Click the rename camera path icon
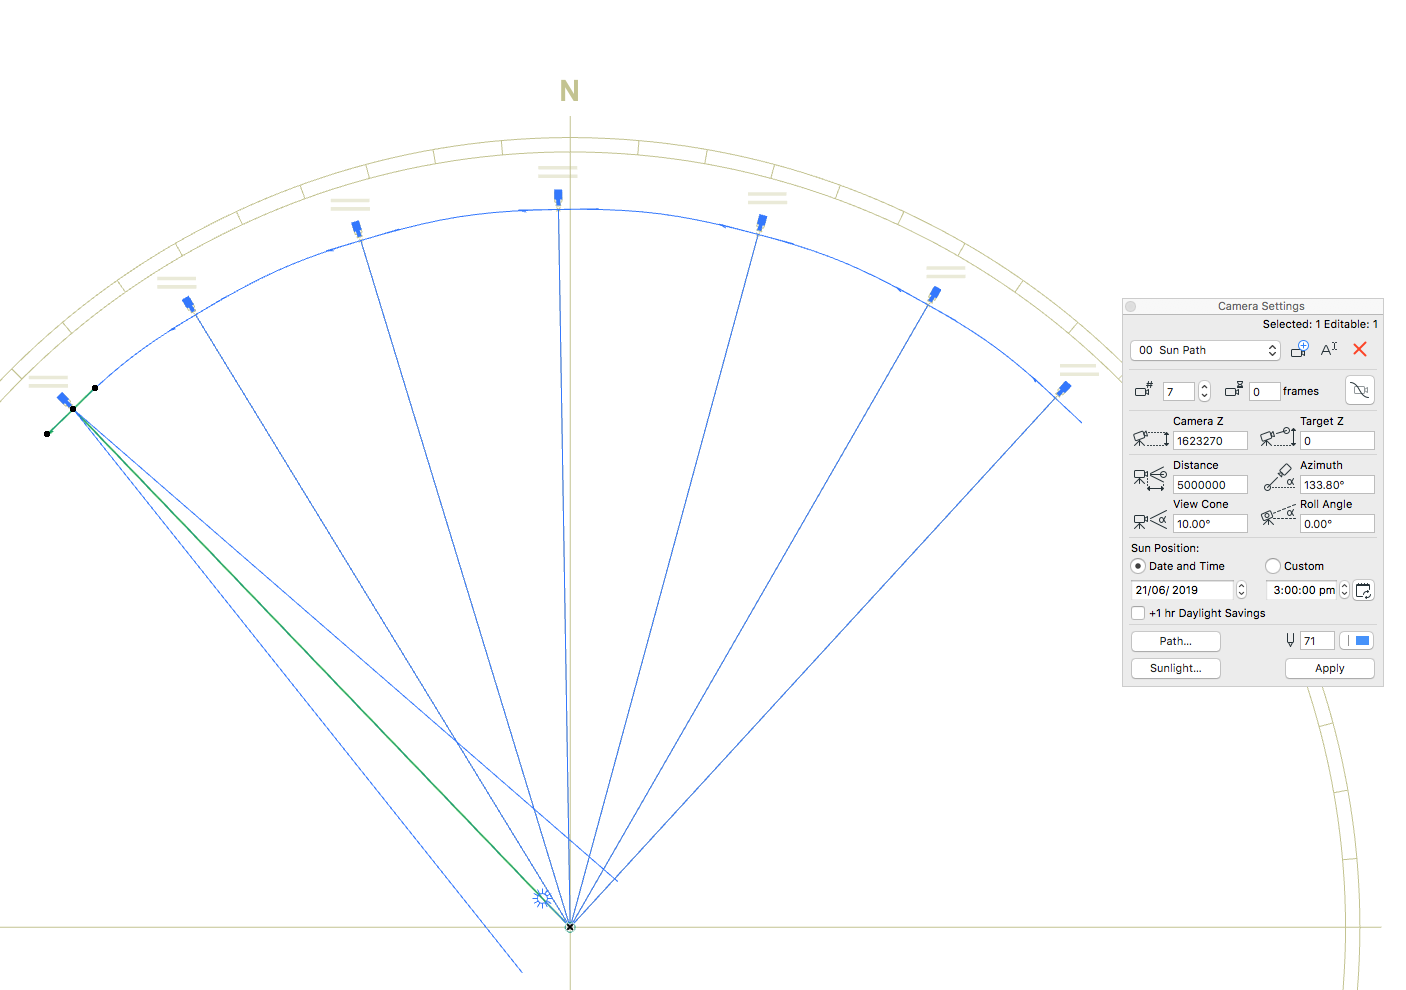Image resolution: width=1406 pixels, height=990 pixels. (x=1329, y=349)
